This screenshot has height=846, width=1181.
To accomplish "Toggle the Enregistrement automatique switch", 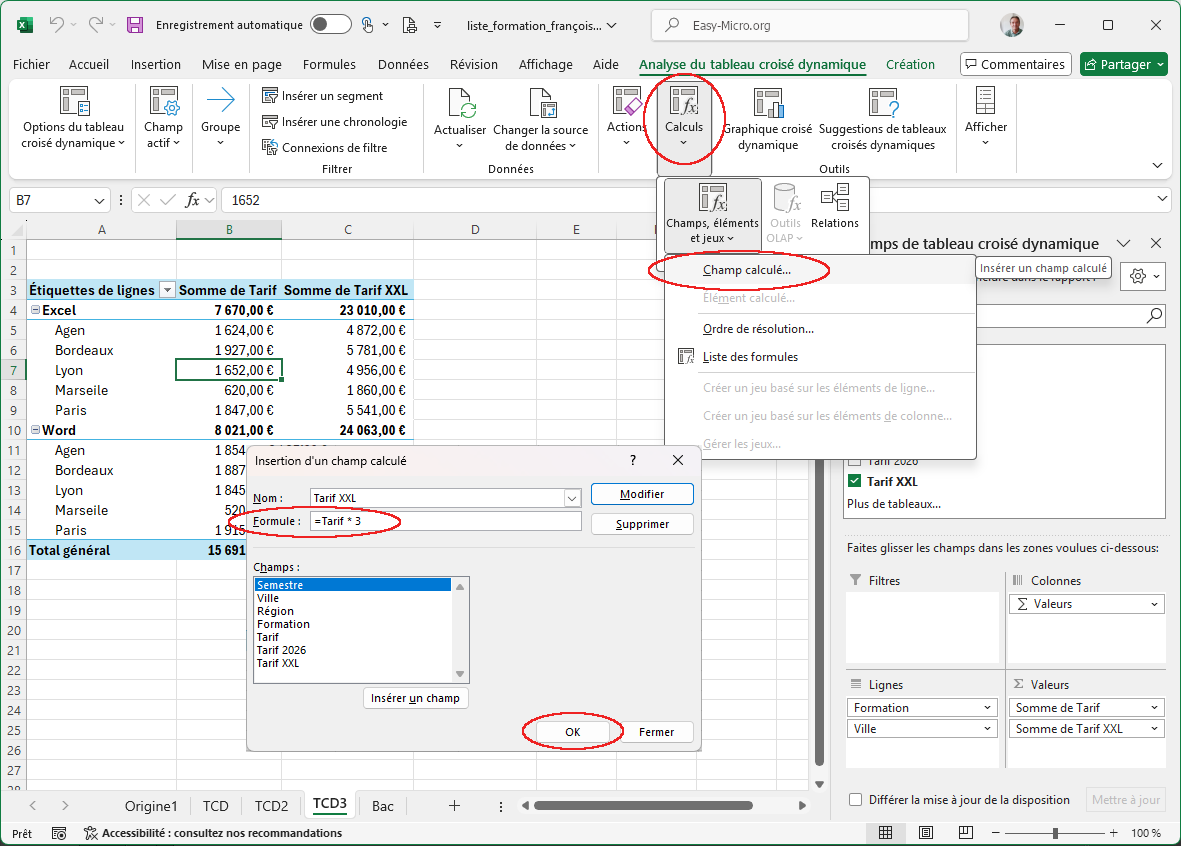I will [x=330, y=25].
